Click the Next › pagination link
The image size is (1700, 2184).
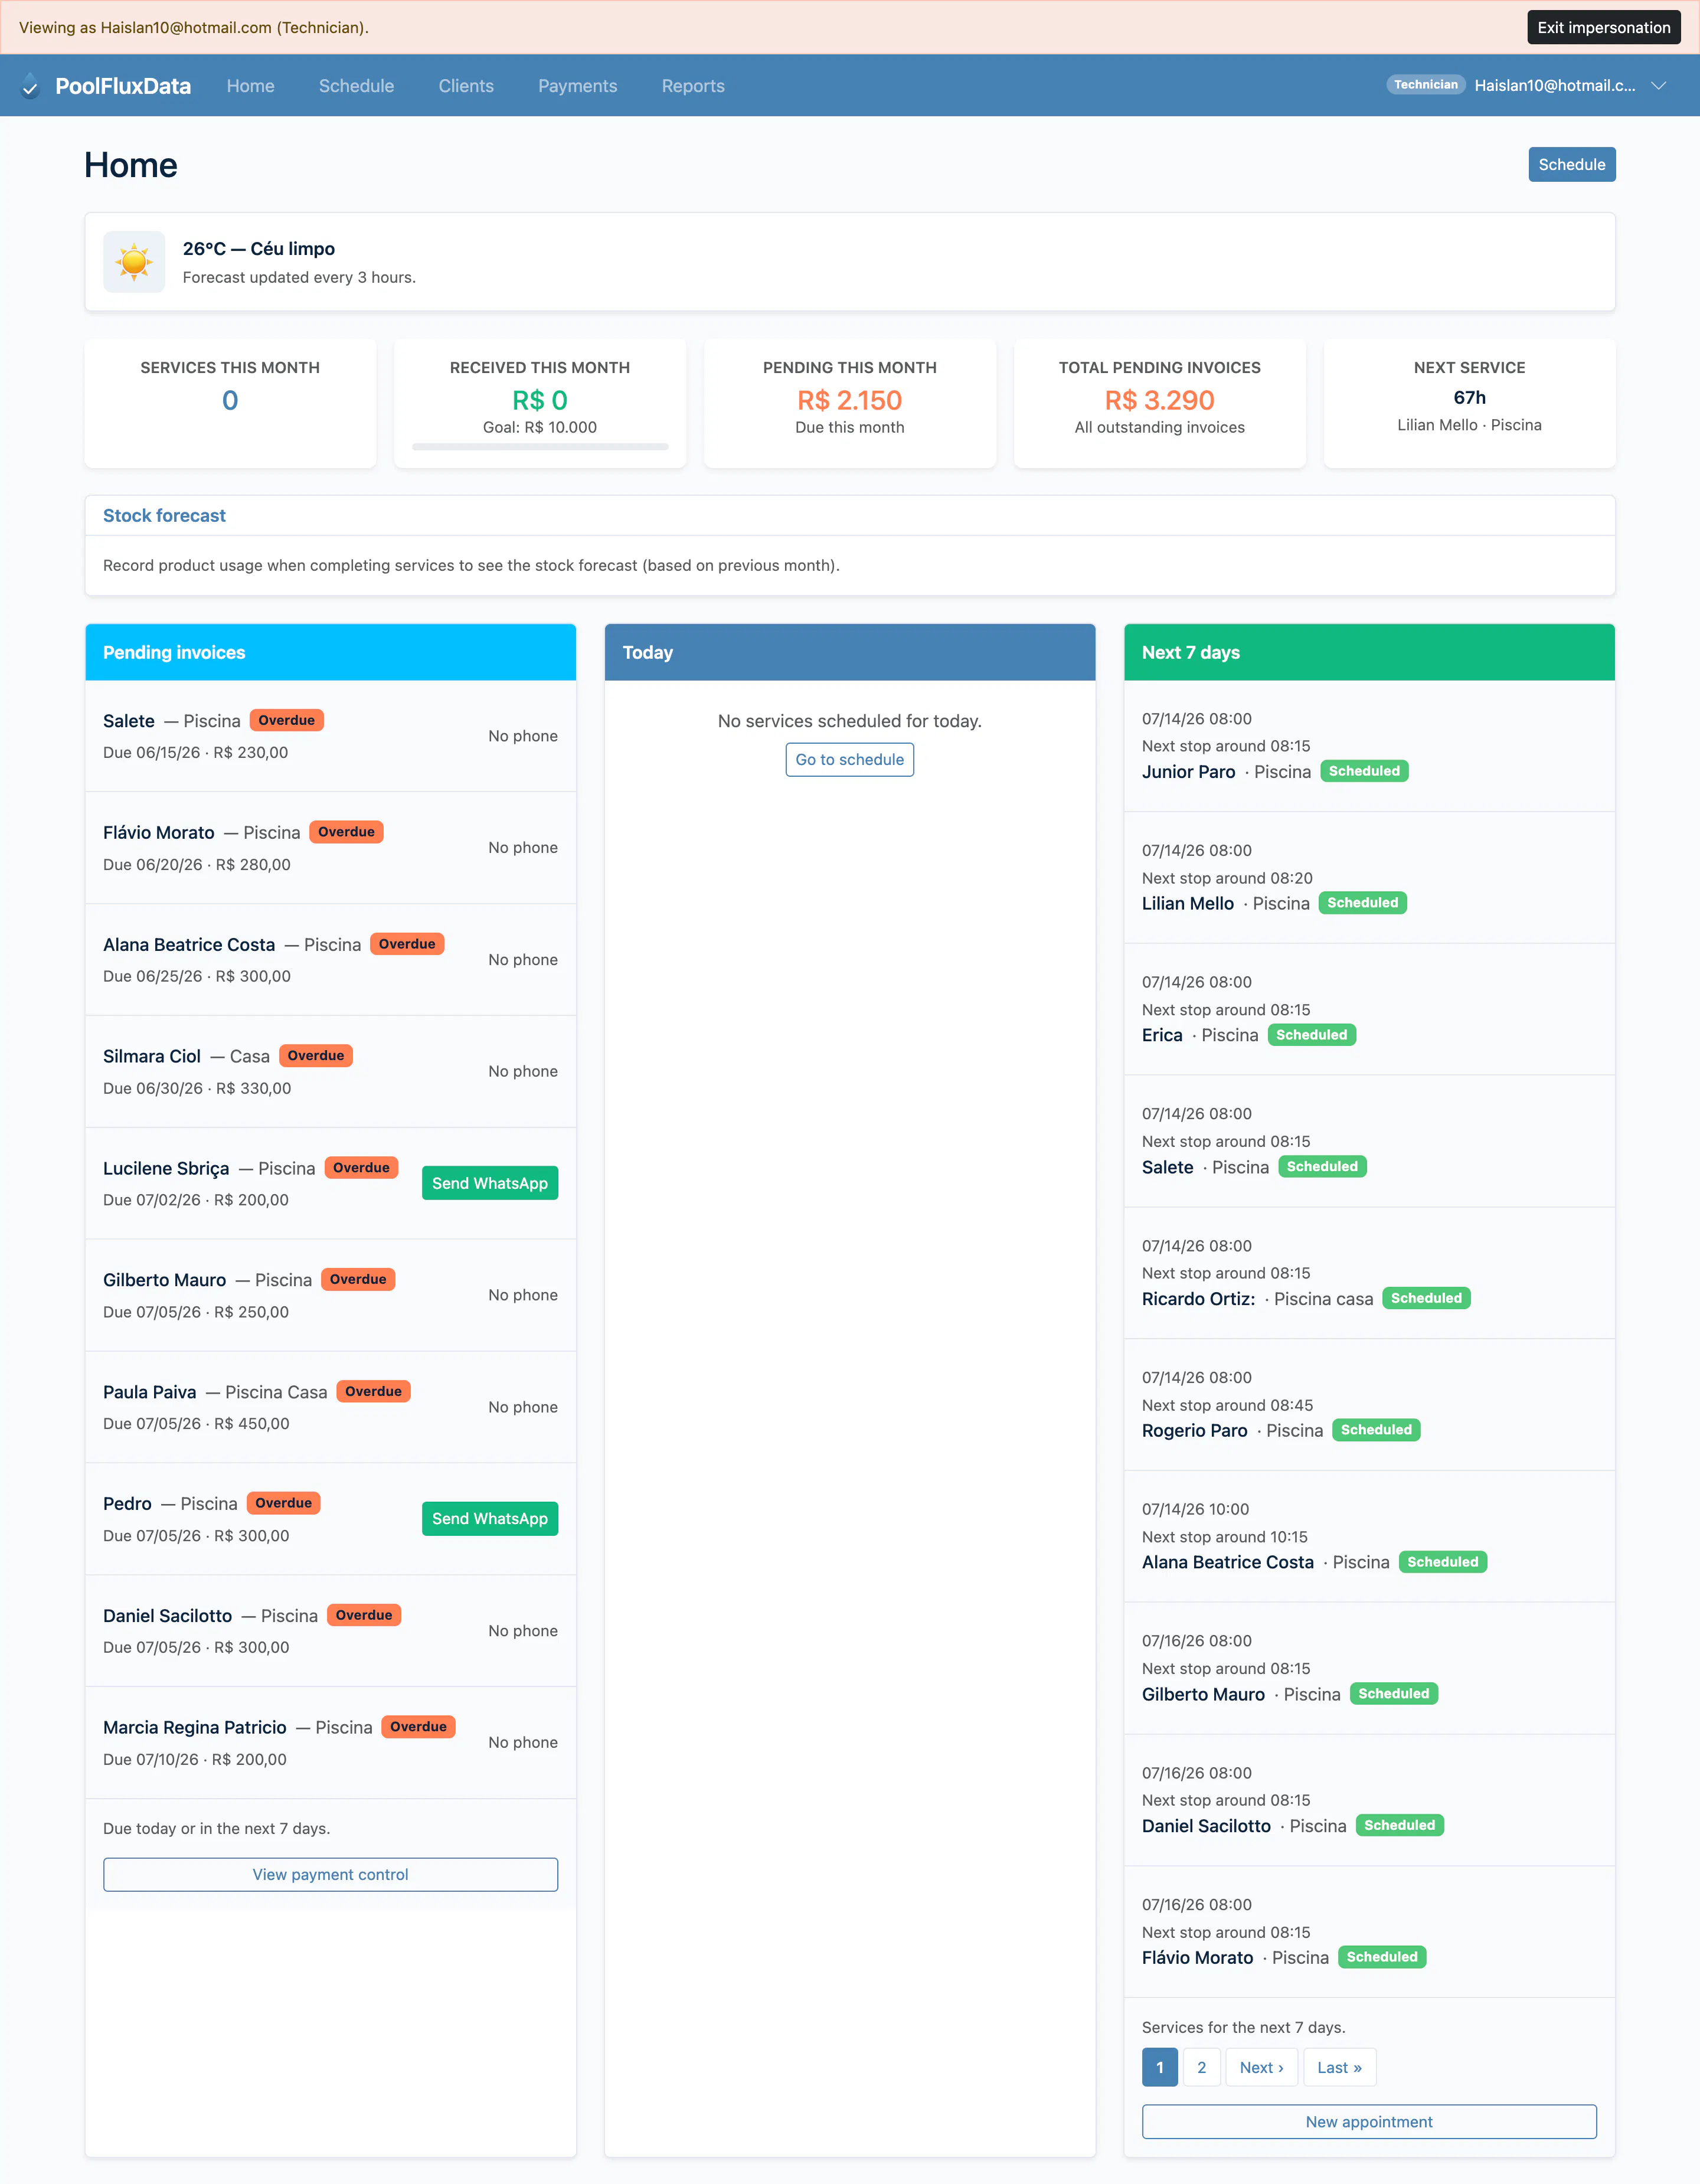(x=1261, y=2068)
